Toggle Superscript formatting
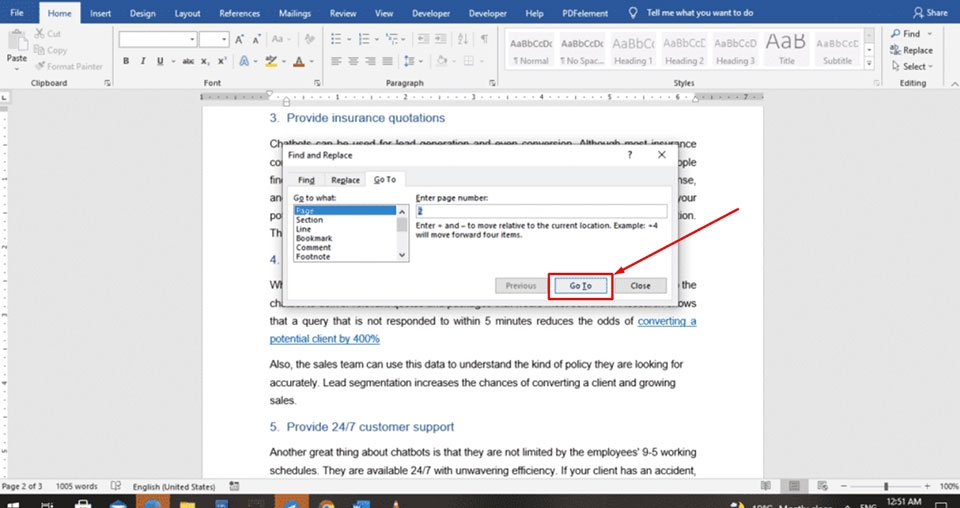960x508 pixels. coord(222,61)
